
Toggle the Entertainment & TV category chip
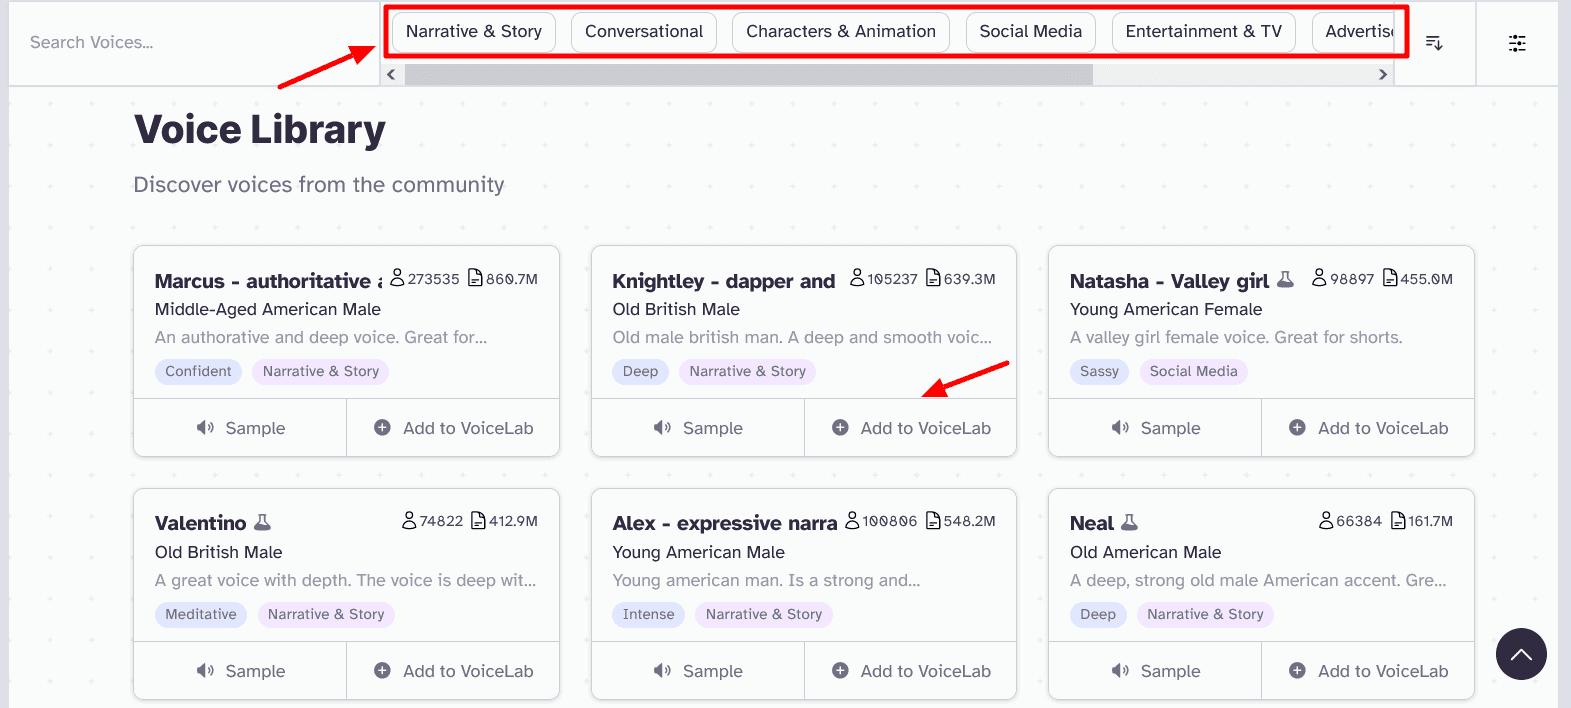coord(1203,32)
